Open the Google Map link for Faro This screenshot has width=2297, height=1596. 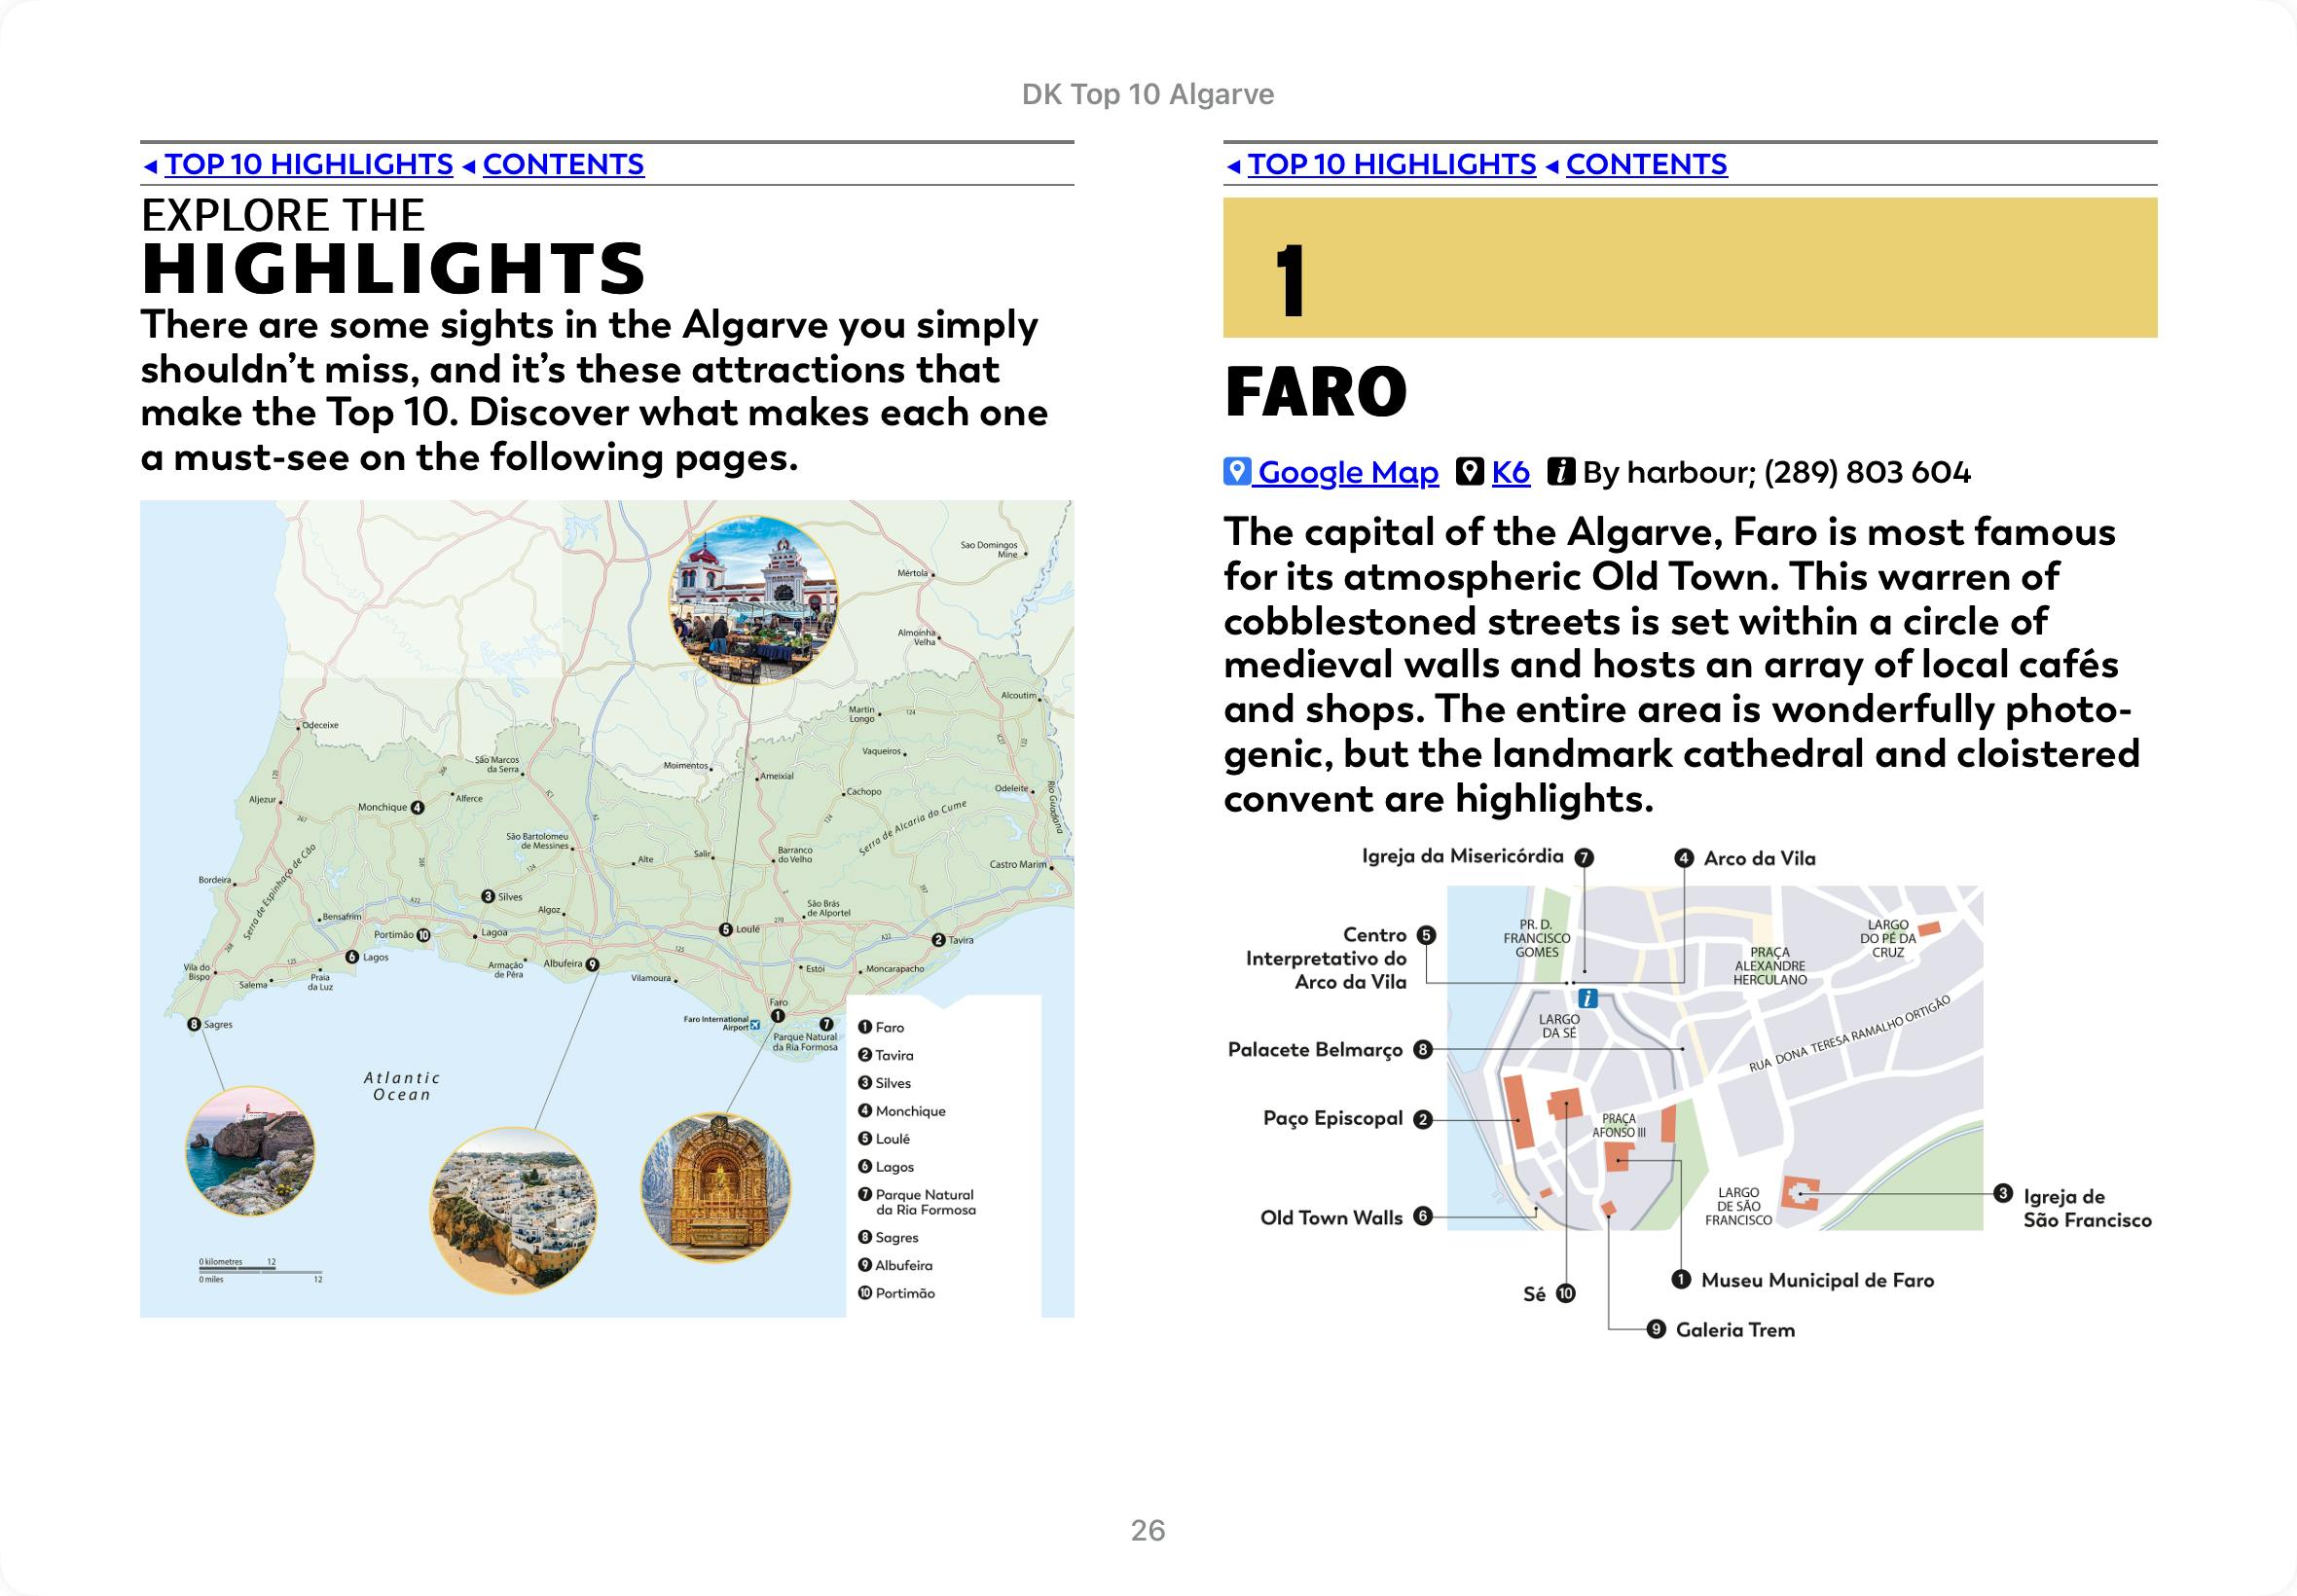tap(1347, 472)
